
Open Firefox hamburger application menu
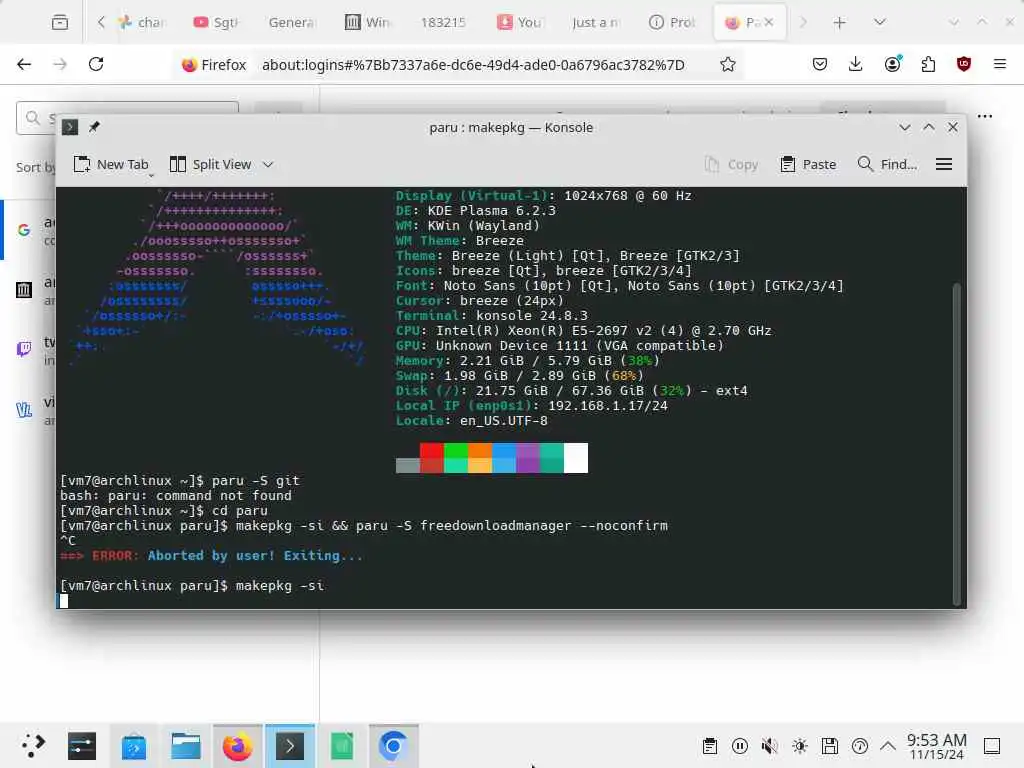click(x=999, y=64)
